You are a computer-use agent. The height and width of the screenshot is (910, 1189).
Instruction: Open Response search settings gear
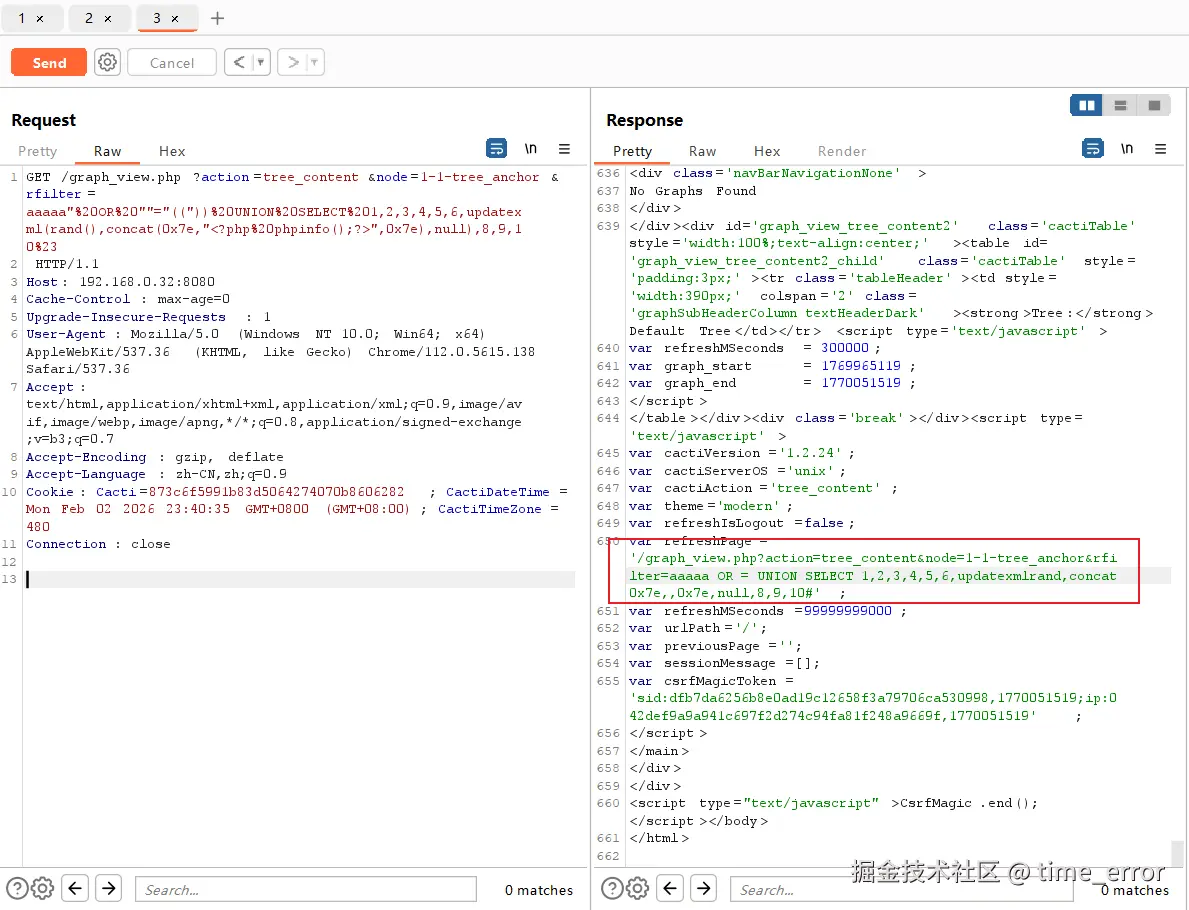(637, 888)
